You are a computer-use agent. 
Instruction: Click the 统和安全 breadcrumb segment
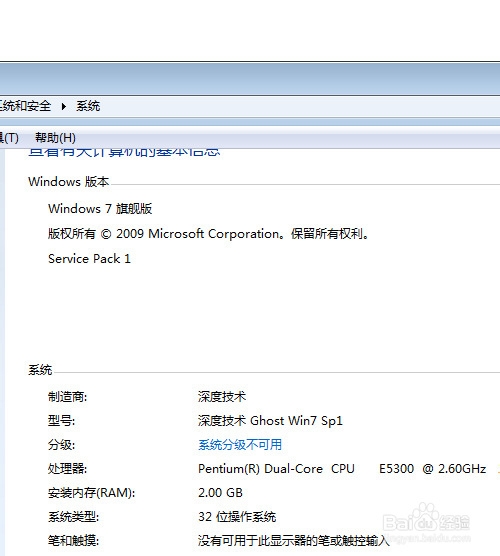click(25, 106)
